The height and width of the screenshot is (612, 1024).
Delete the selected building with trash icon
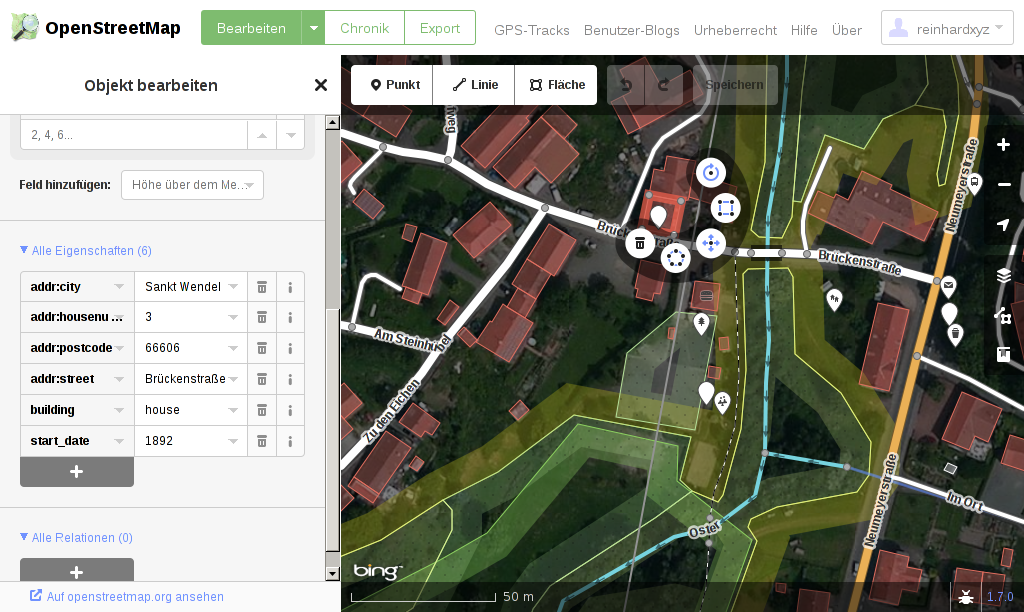pyautogui.click(x=640, y=243)
